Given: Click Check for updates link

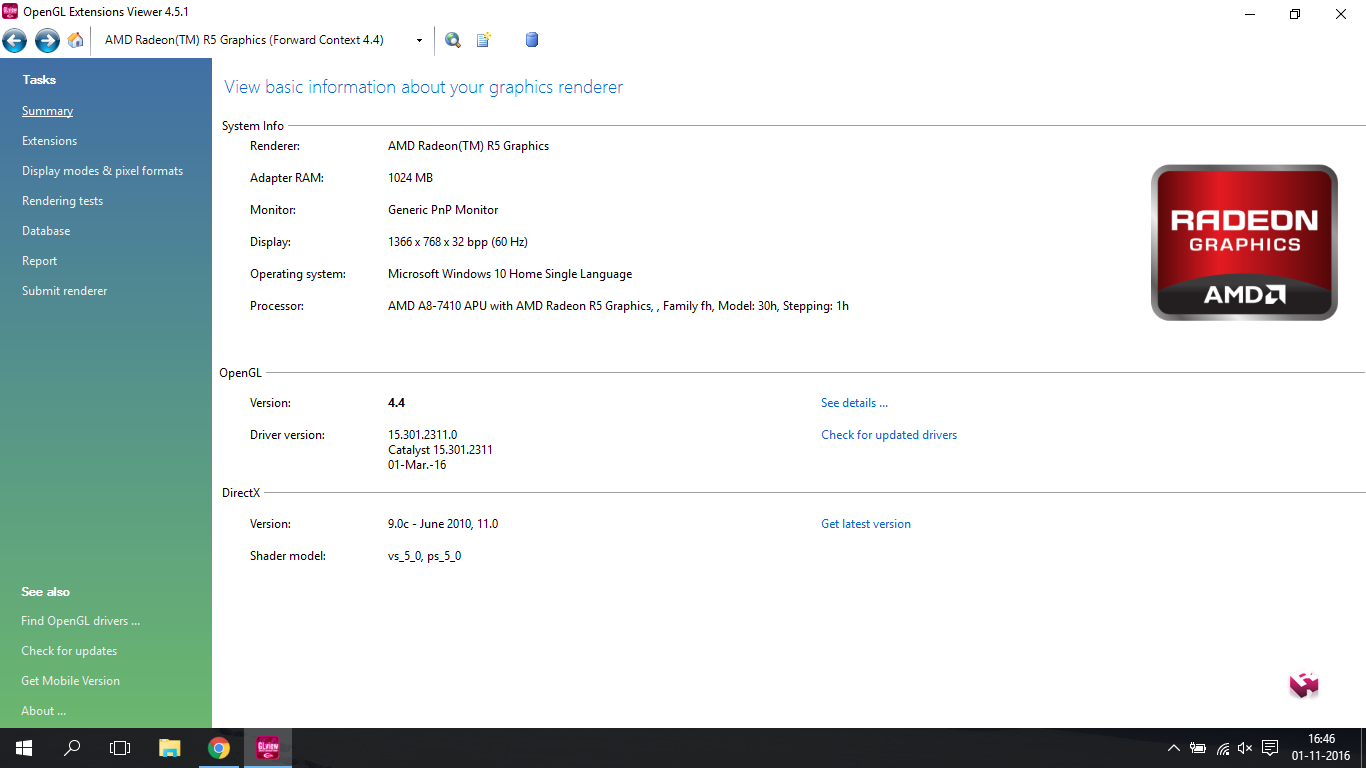Looking at the screenshot, I should coord(69,651).
